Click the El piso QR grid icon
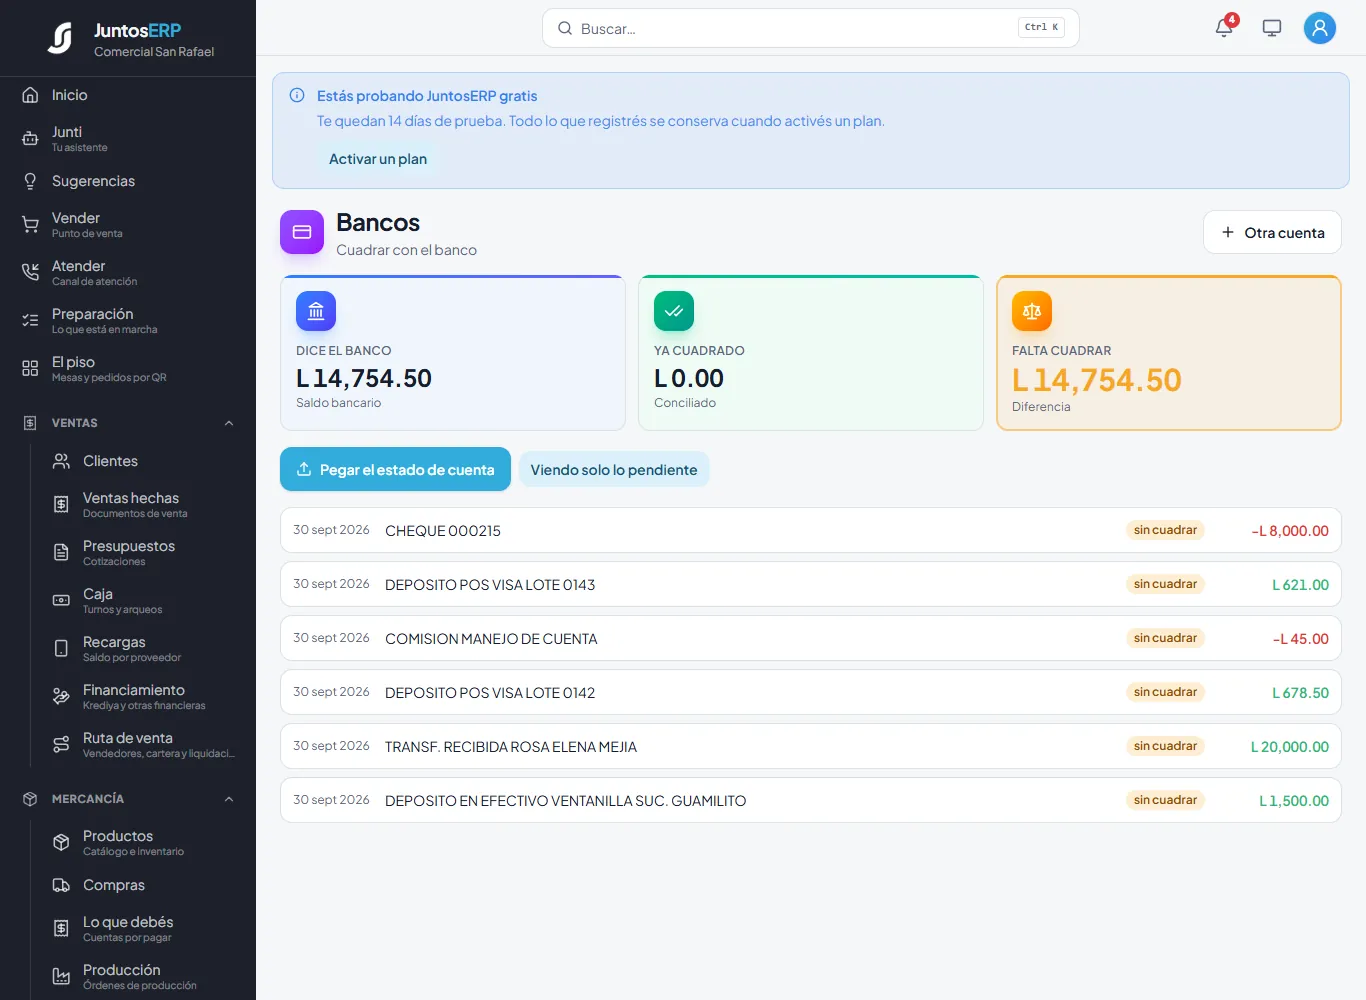The image size is (1366, 1000). tap(30, 369)
